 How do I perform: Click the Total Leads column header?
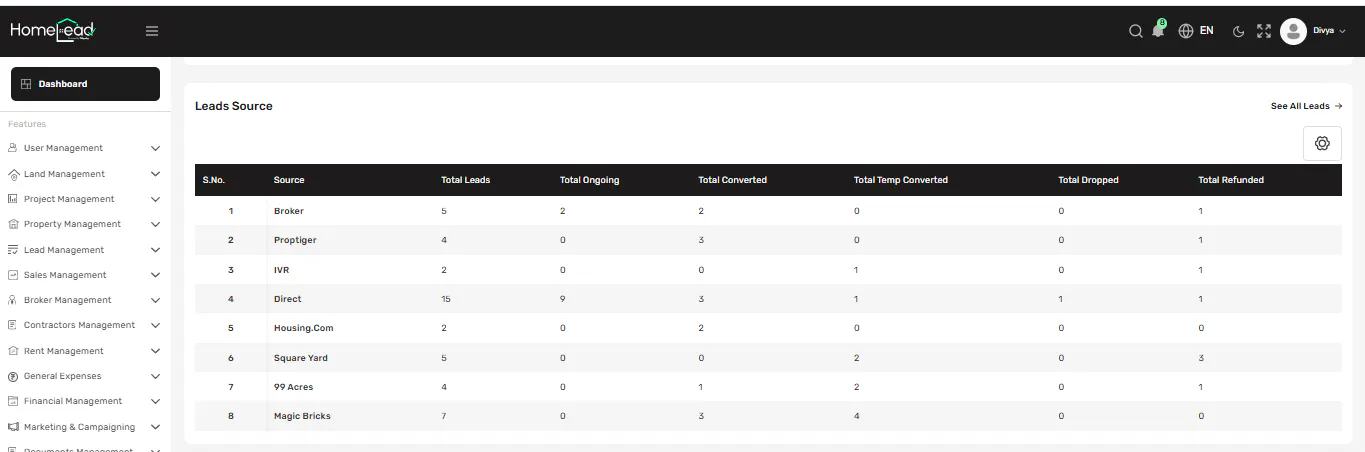click(x=466, y=180)
